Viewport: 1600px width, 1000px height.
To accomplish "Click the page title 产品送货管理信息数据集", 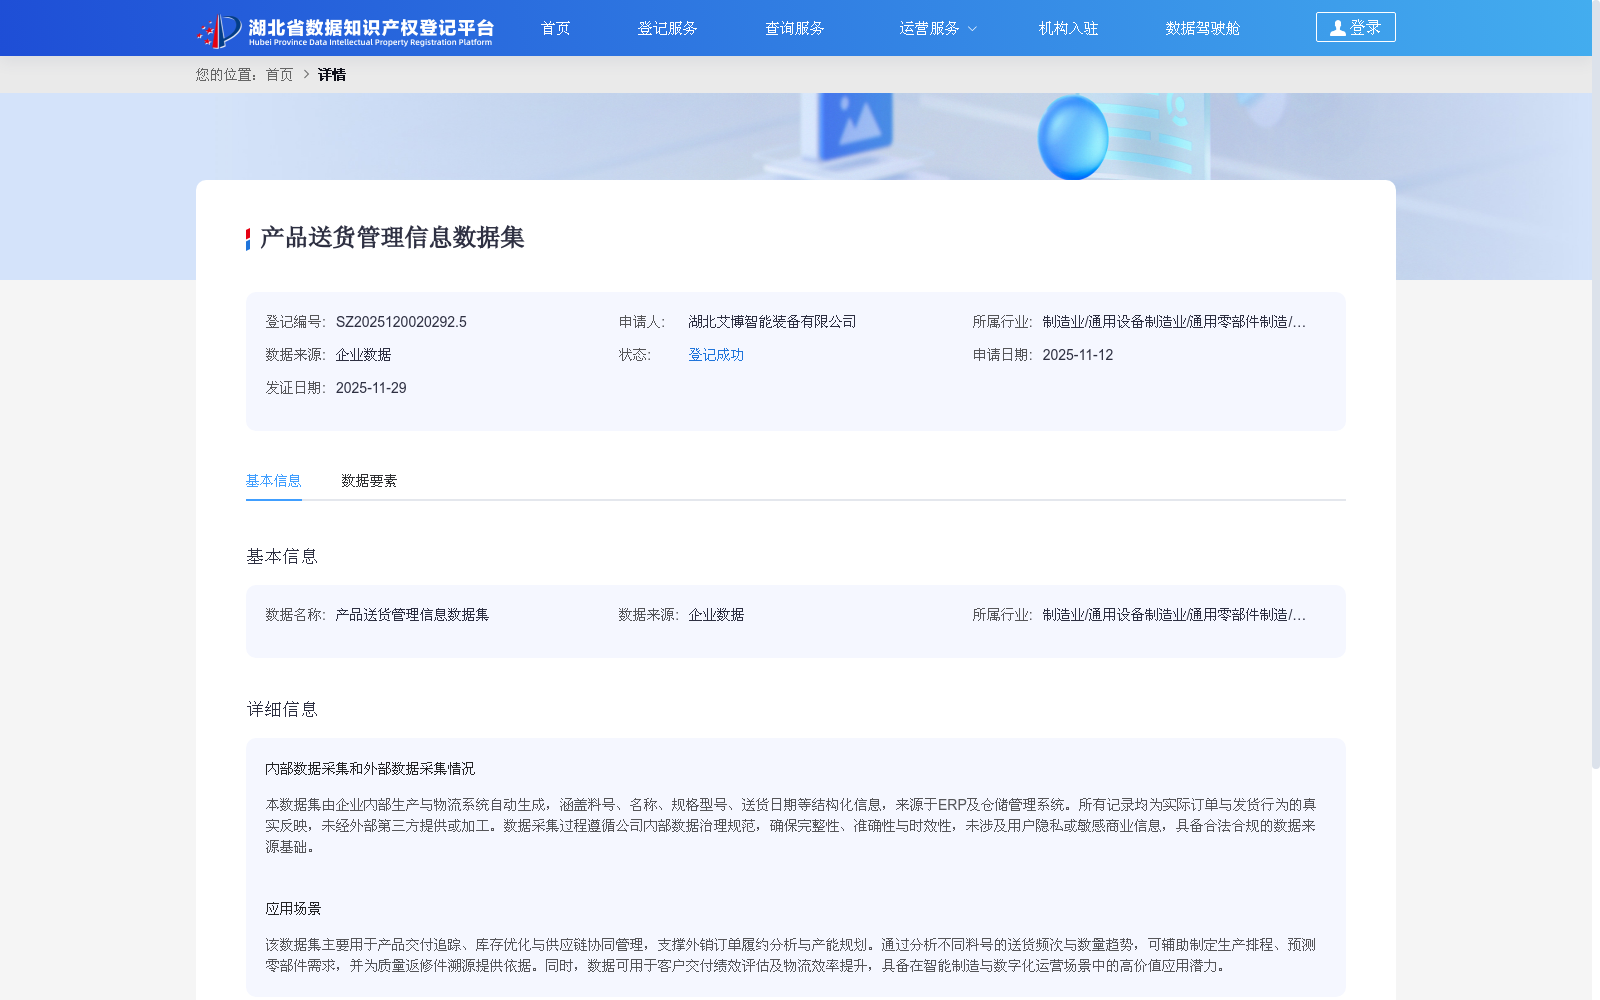I will point(392,238).
